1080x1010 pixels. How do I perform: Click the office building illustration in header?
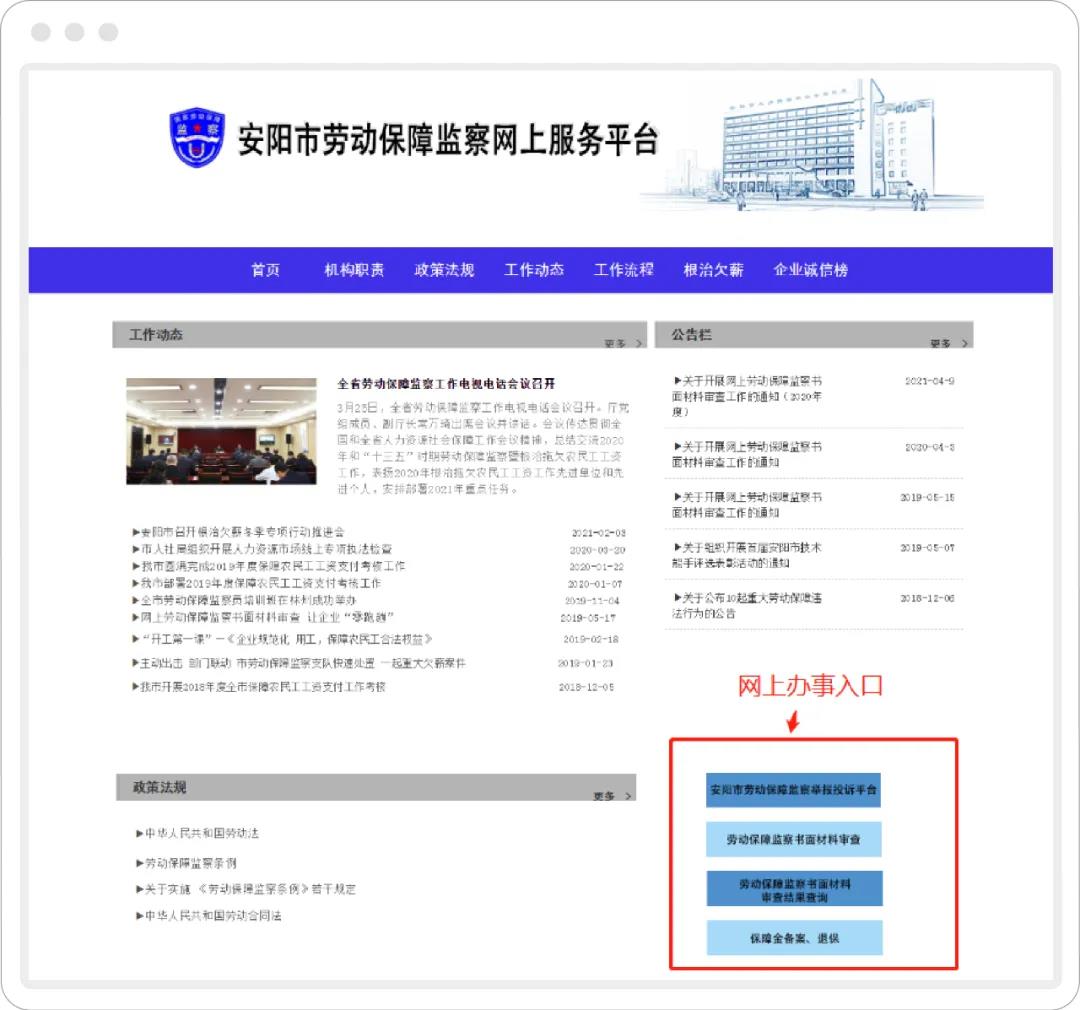click(812, 144)
